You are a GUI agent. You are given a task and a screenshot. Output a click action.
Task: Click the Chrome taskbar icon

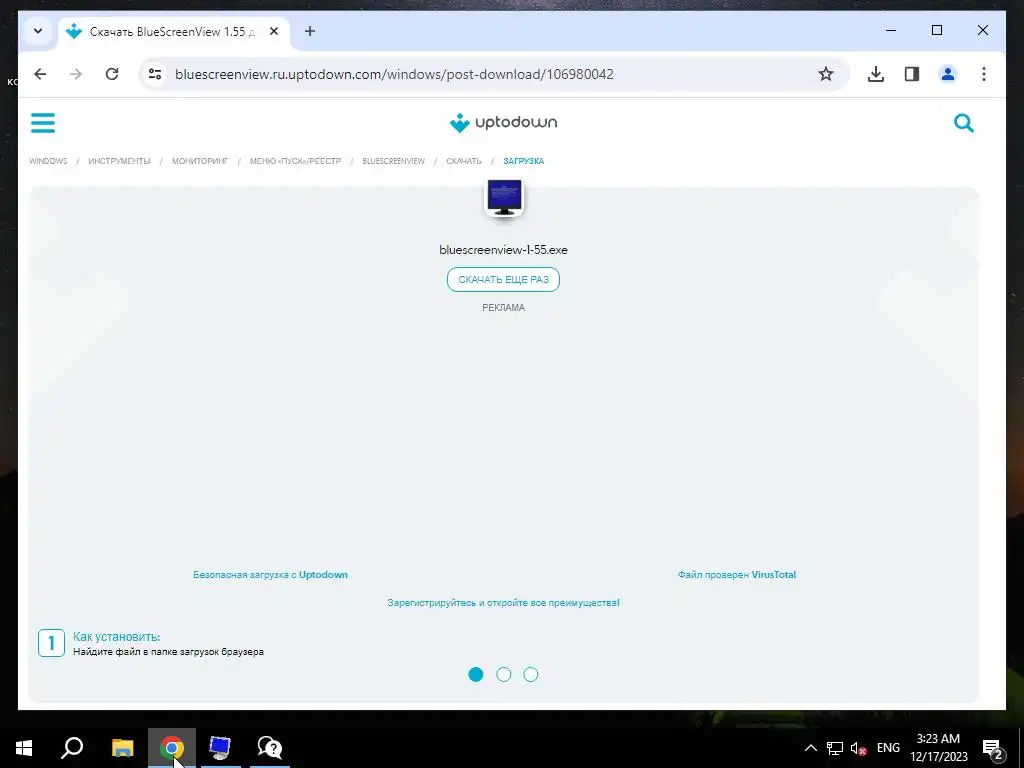(172, 748)
